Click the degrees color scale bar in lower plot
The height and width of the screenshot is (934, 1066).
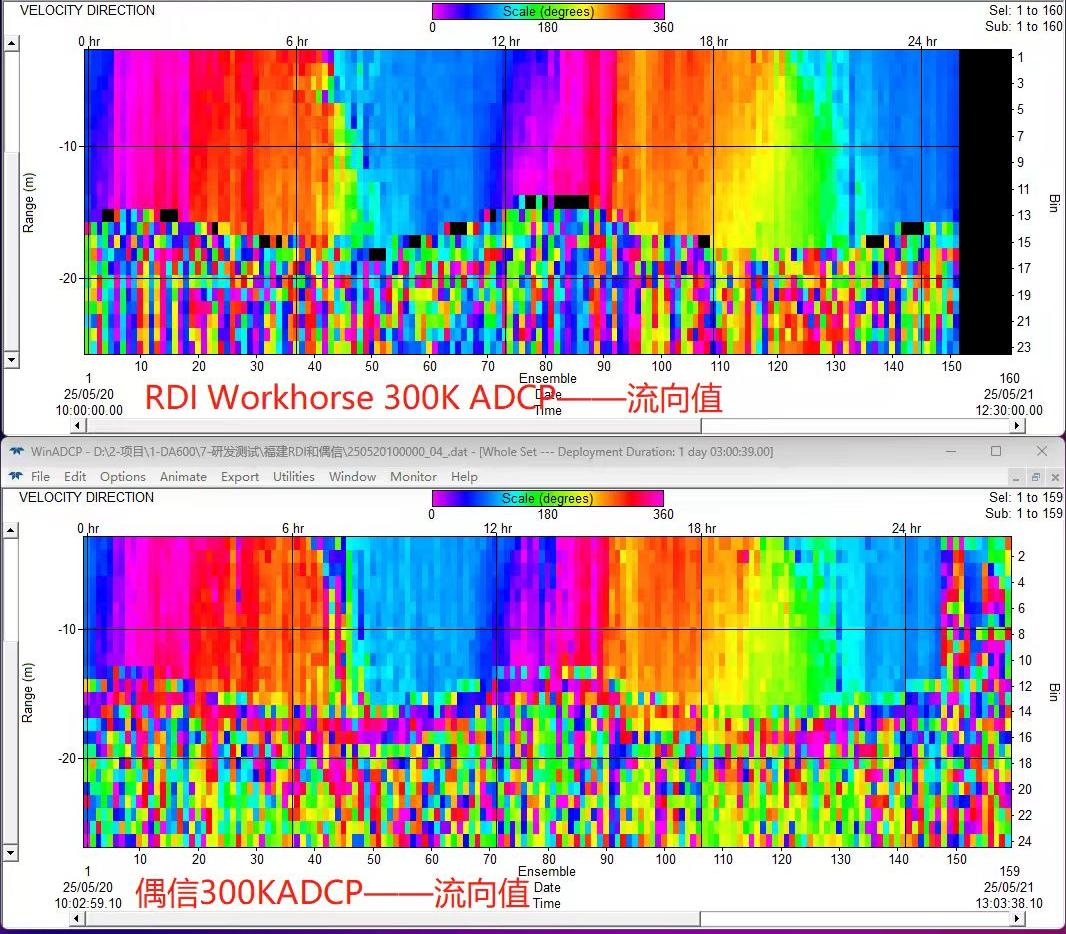[x=547, y=498]
